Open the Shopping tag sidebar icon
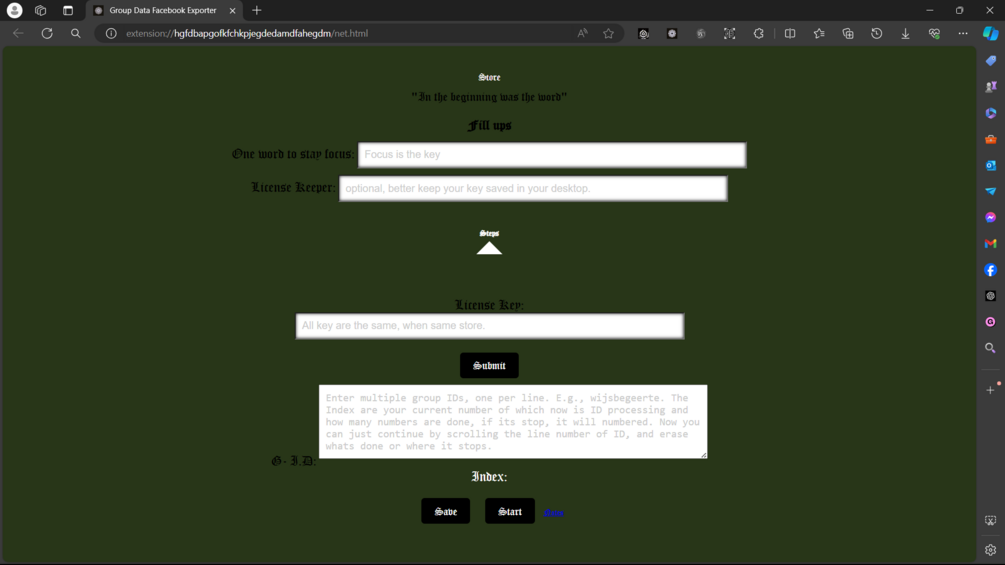Screen dimensions: 1005x565 tap(990, 61)
